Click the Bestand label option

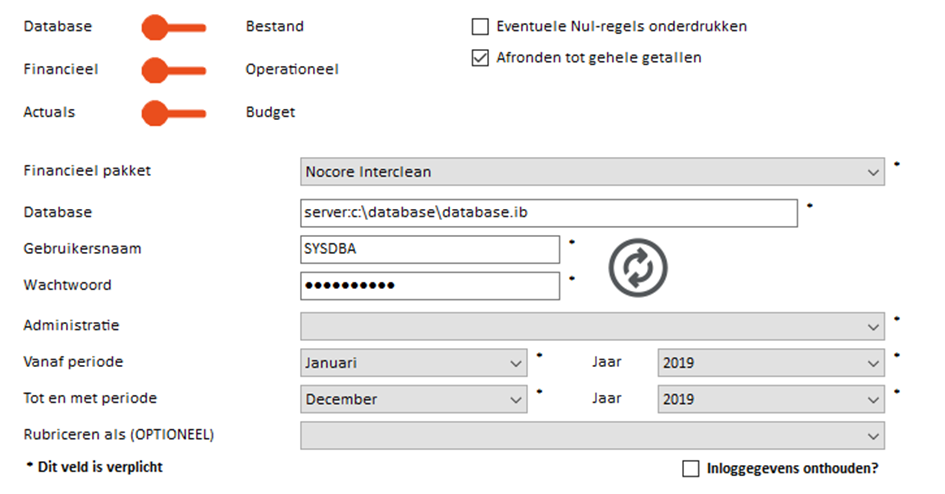point(275,27)
